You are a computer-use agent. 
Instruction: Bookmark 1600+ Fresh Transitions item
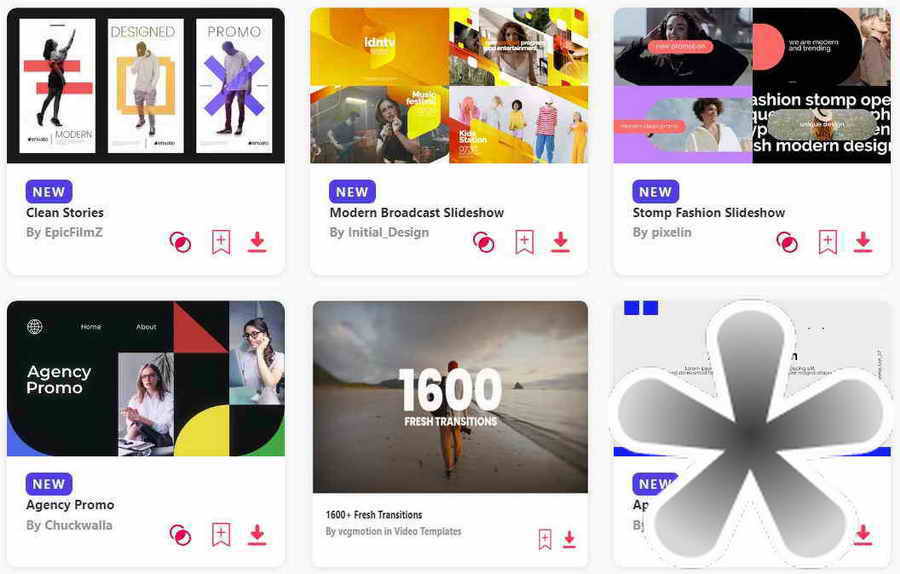point(545,539)
